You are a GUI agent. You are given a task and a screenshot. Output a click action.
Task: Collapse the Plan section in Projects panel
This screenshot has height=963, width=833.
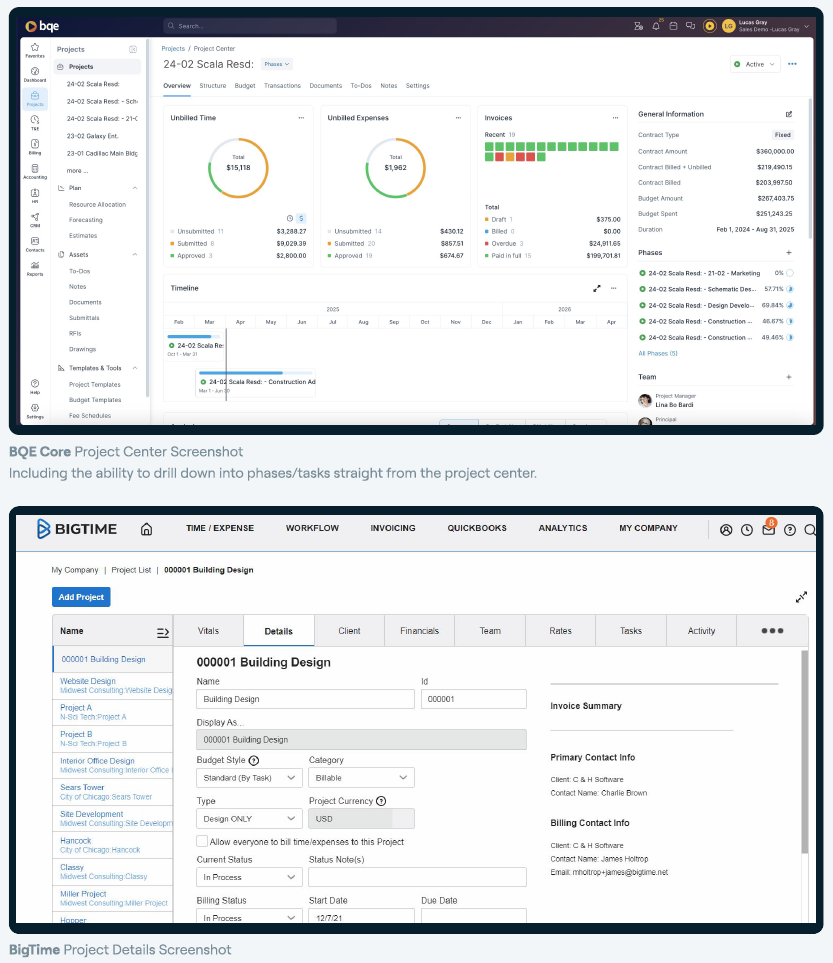135,188
